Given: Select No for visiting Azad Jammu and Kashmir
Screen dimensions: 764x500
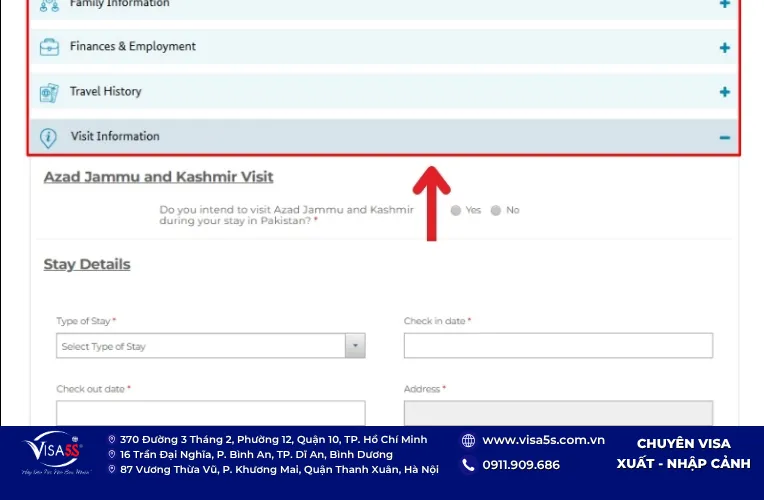Looking at the screenshot, I should [x=496, y=211].
